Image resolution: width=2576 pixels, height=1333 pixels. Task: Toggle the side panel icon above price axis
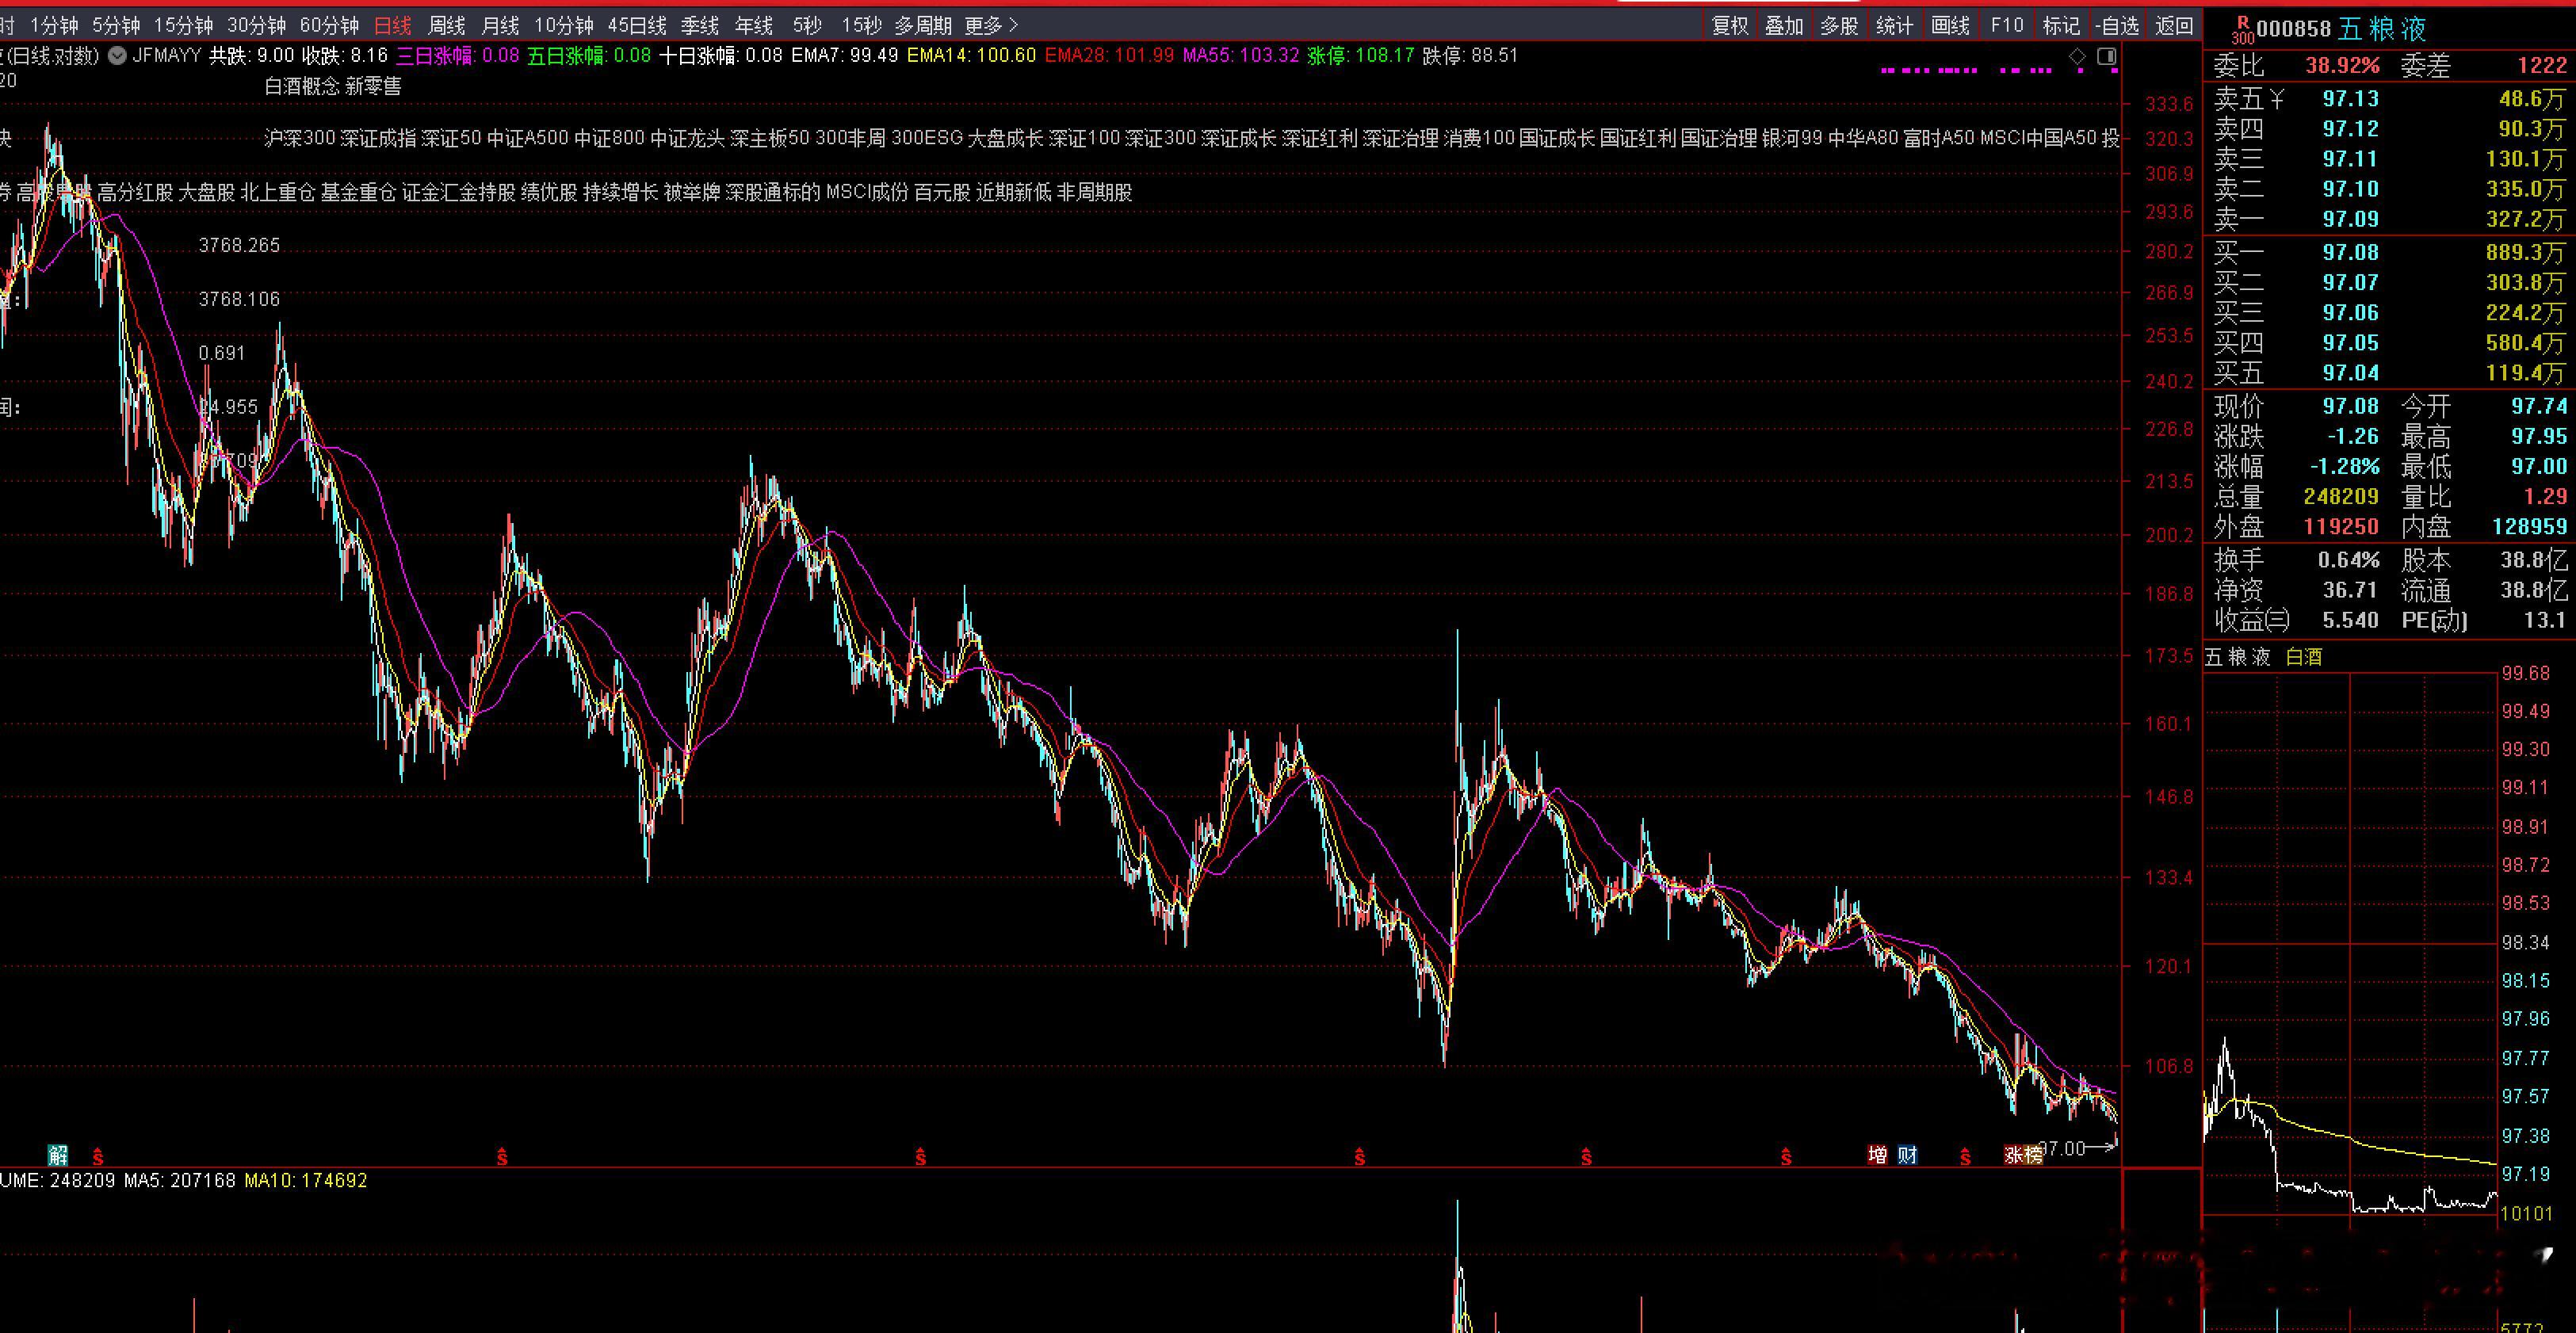tap(2106, 56)
